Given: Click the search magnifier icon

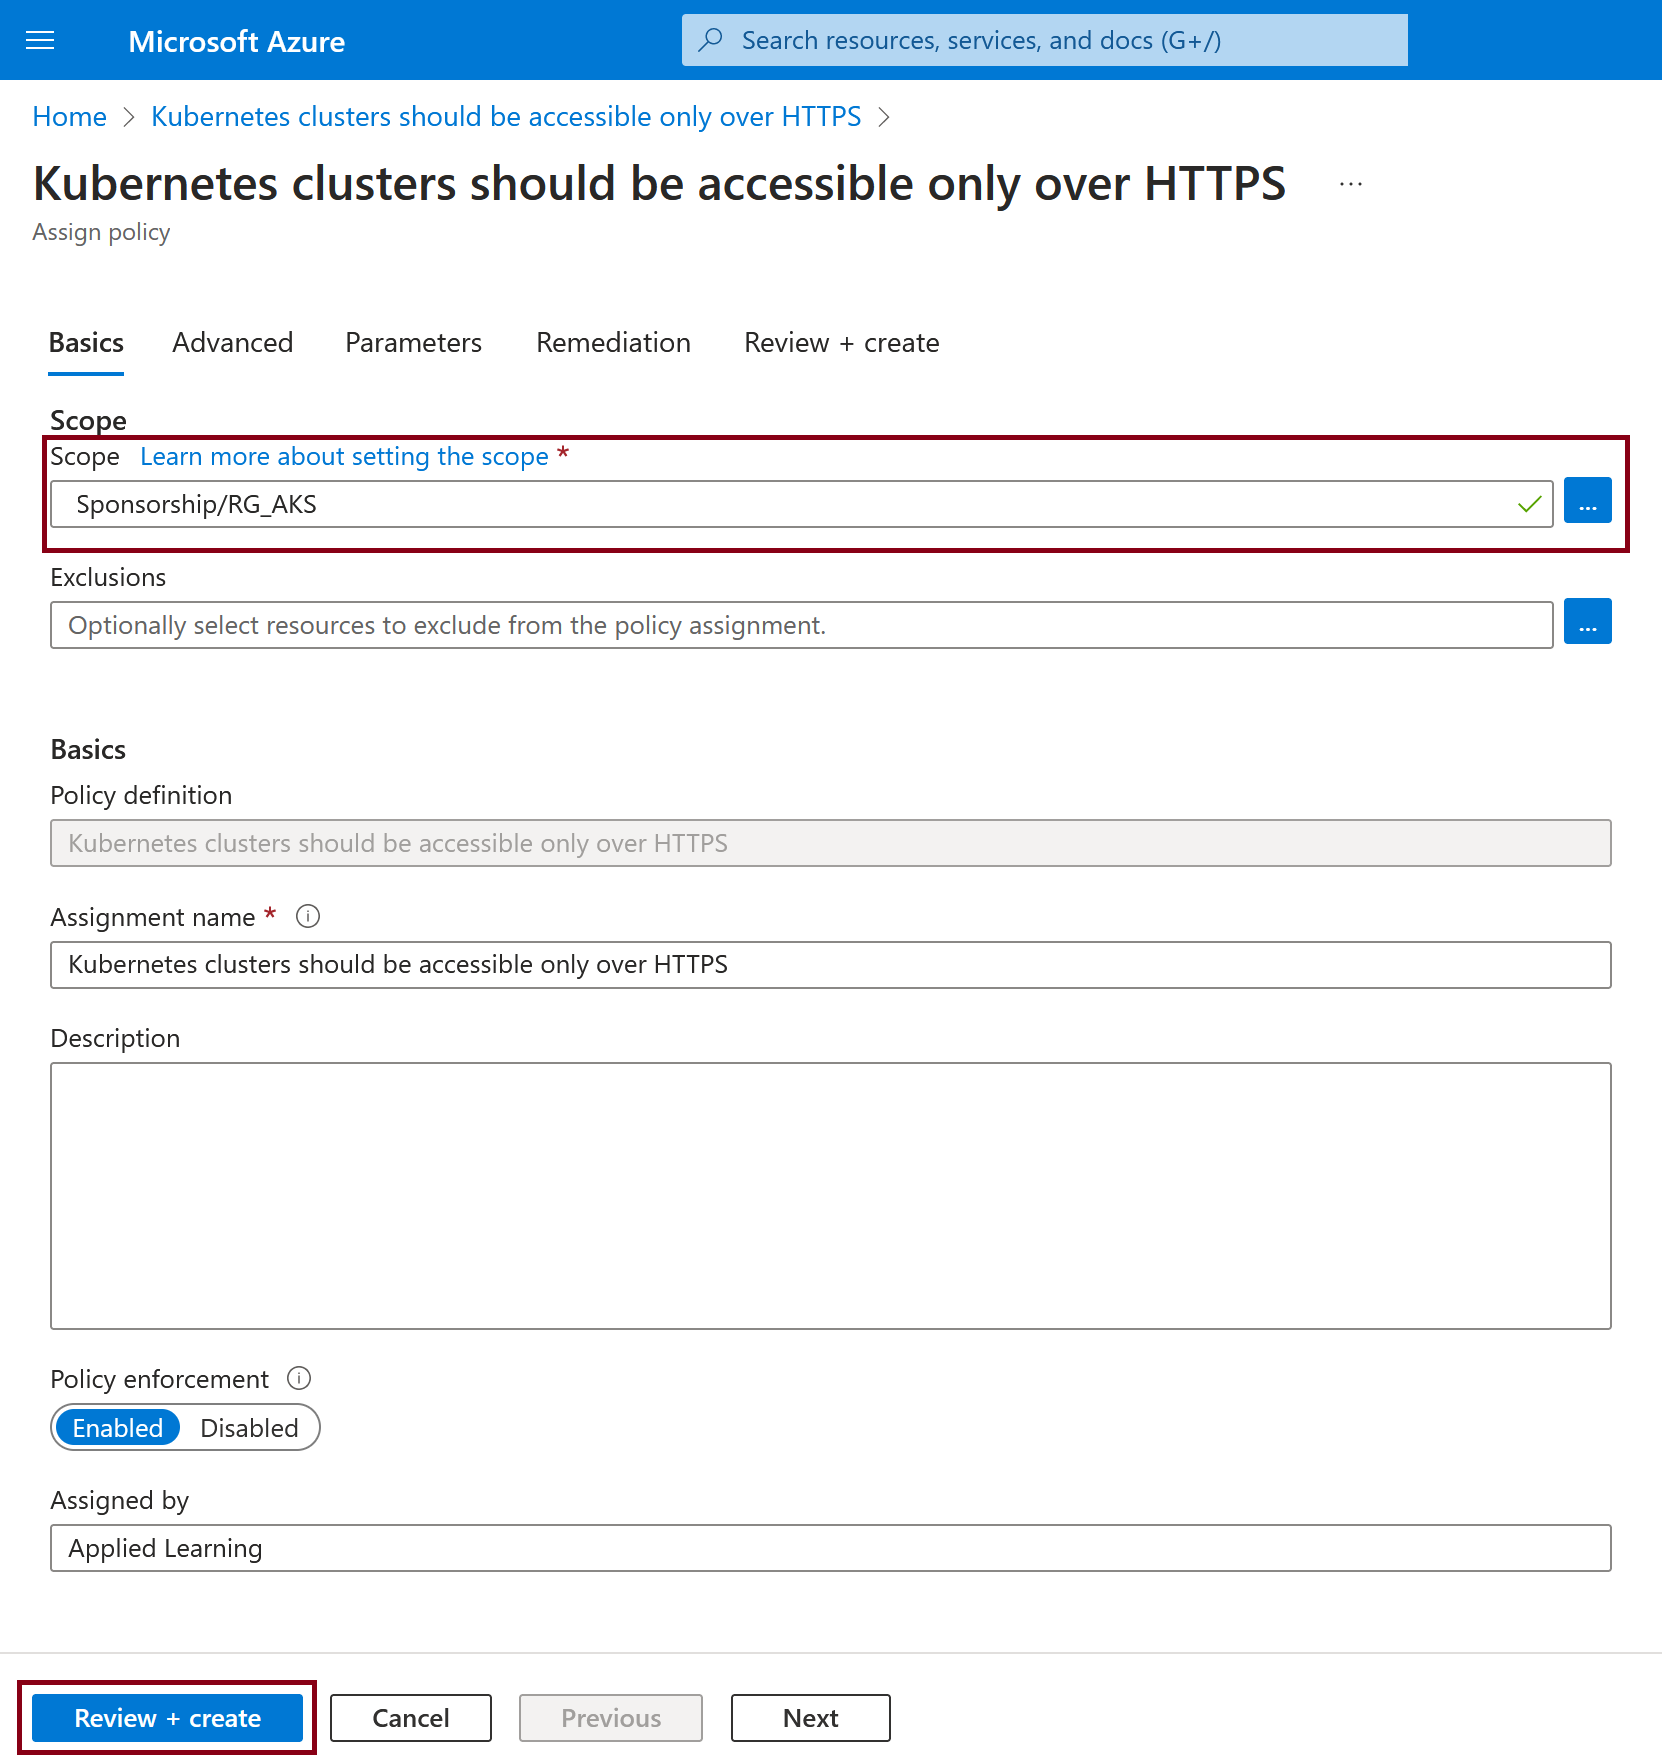Looking at the screenshot, I should coord(711,40).
